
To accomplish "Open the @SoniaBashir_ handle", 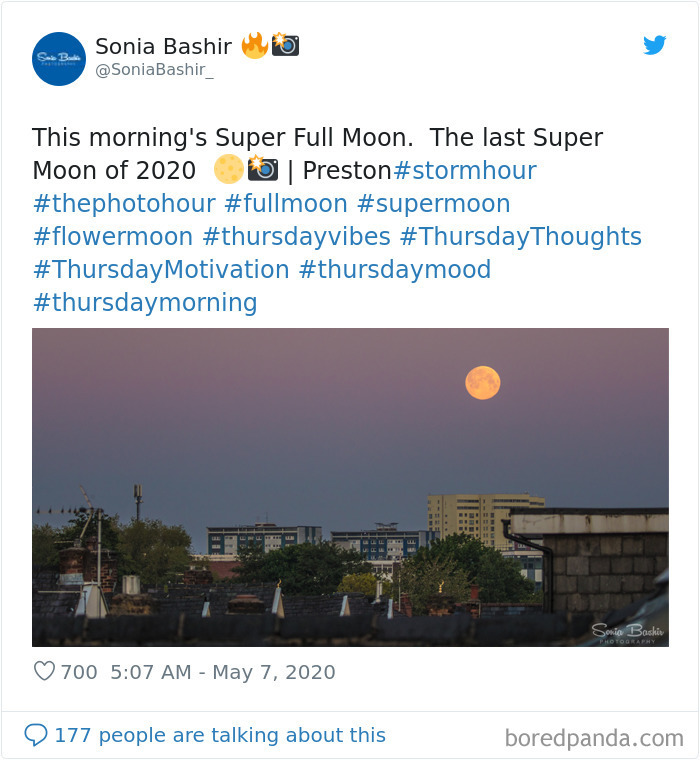I will click(x=154, y=70).
